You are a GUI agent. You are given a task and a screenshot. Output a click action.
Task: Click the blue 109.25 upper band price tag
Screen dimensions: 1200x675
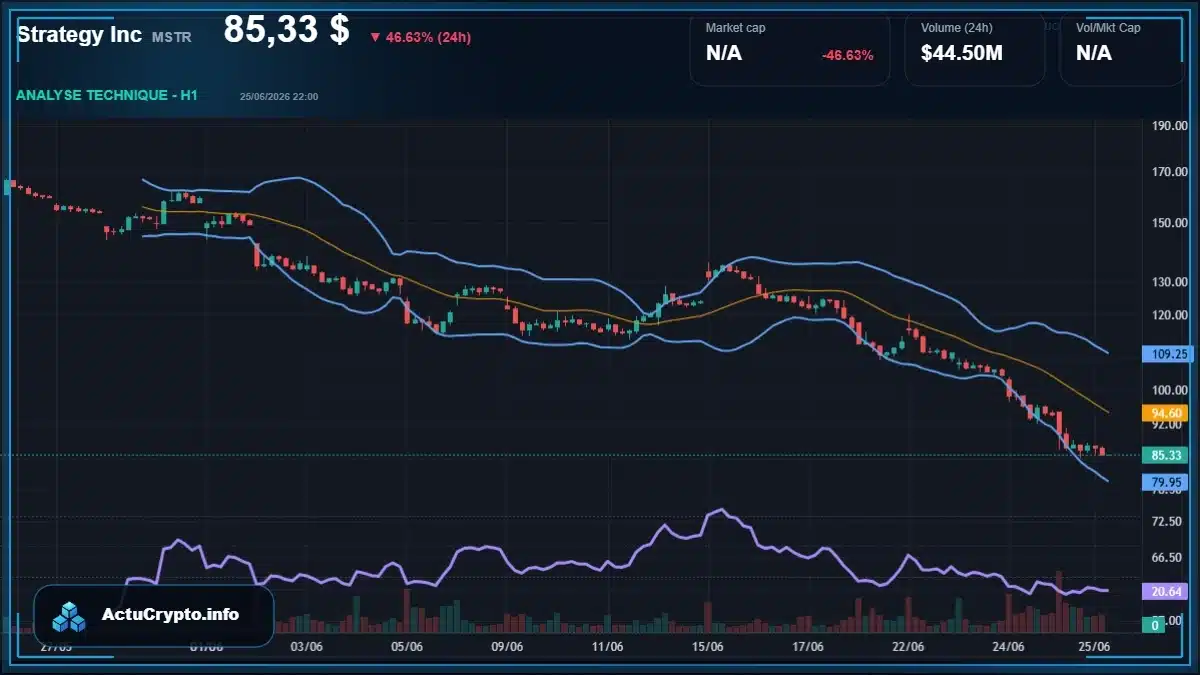(1169, 354)
